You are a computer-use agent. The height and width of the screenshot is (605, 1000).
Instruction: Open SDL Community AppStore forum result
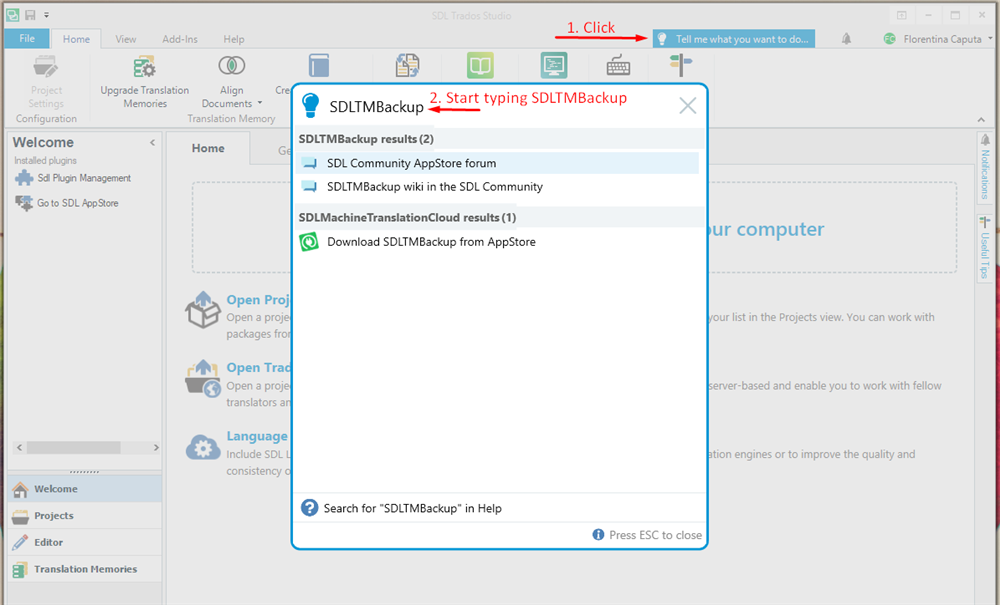click(x=497, y=163)
